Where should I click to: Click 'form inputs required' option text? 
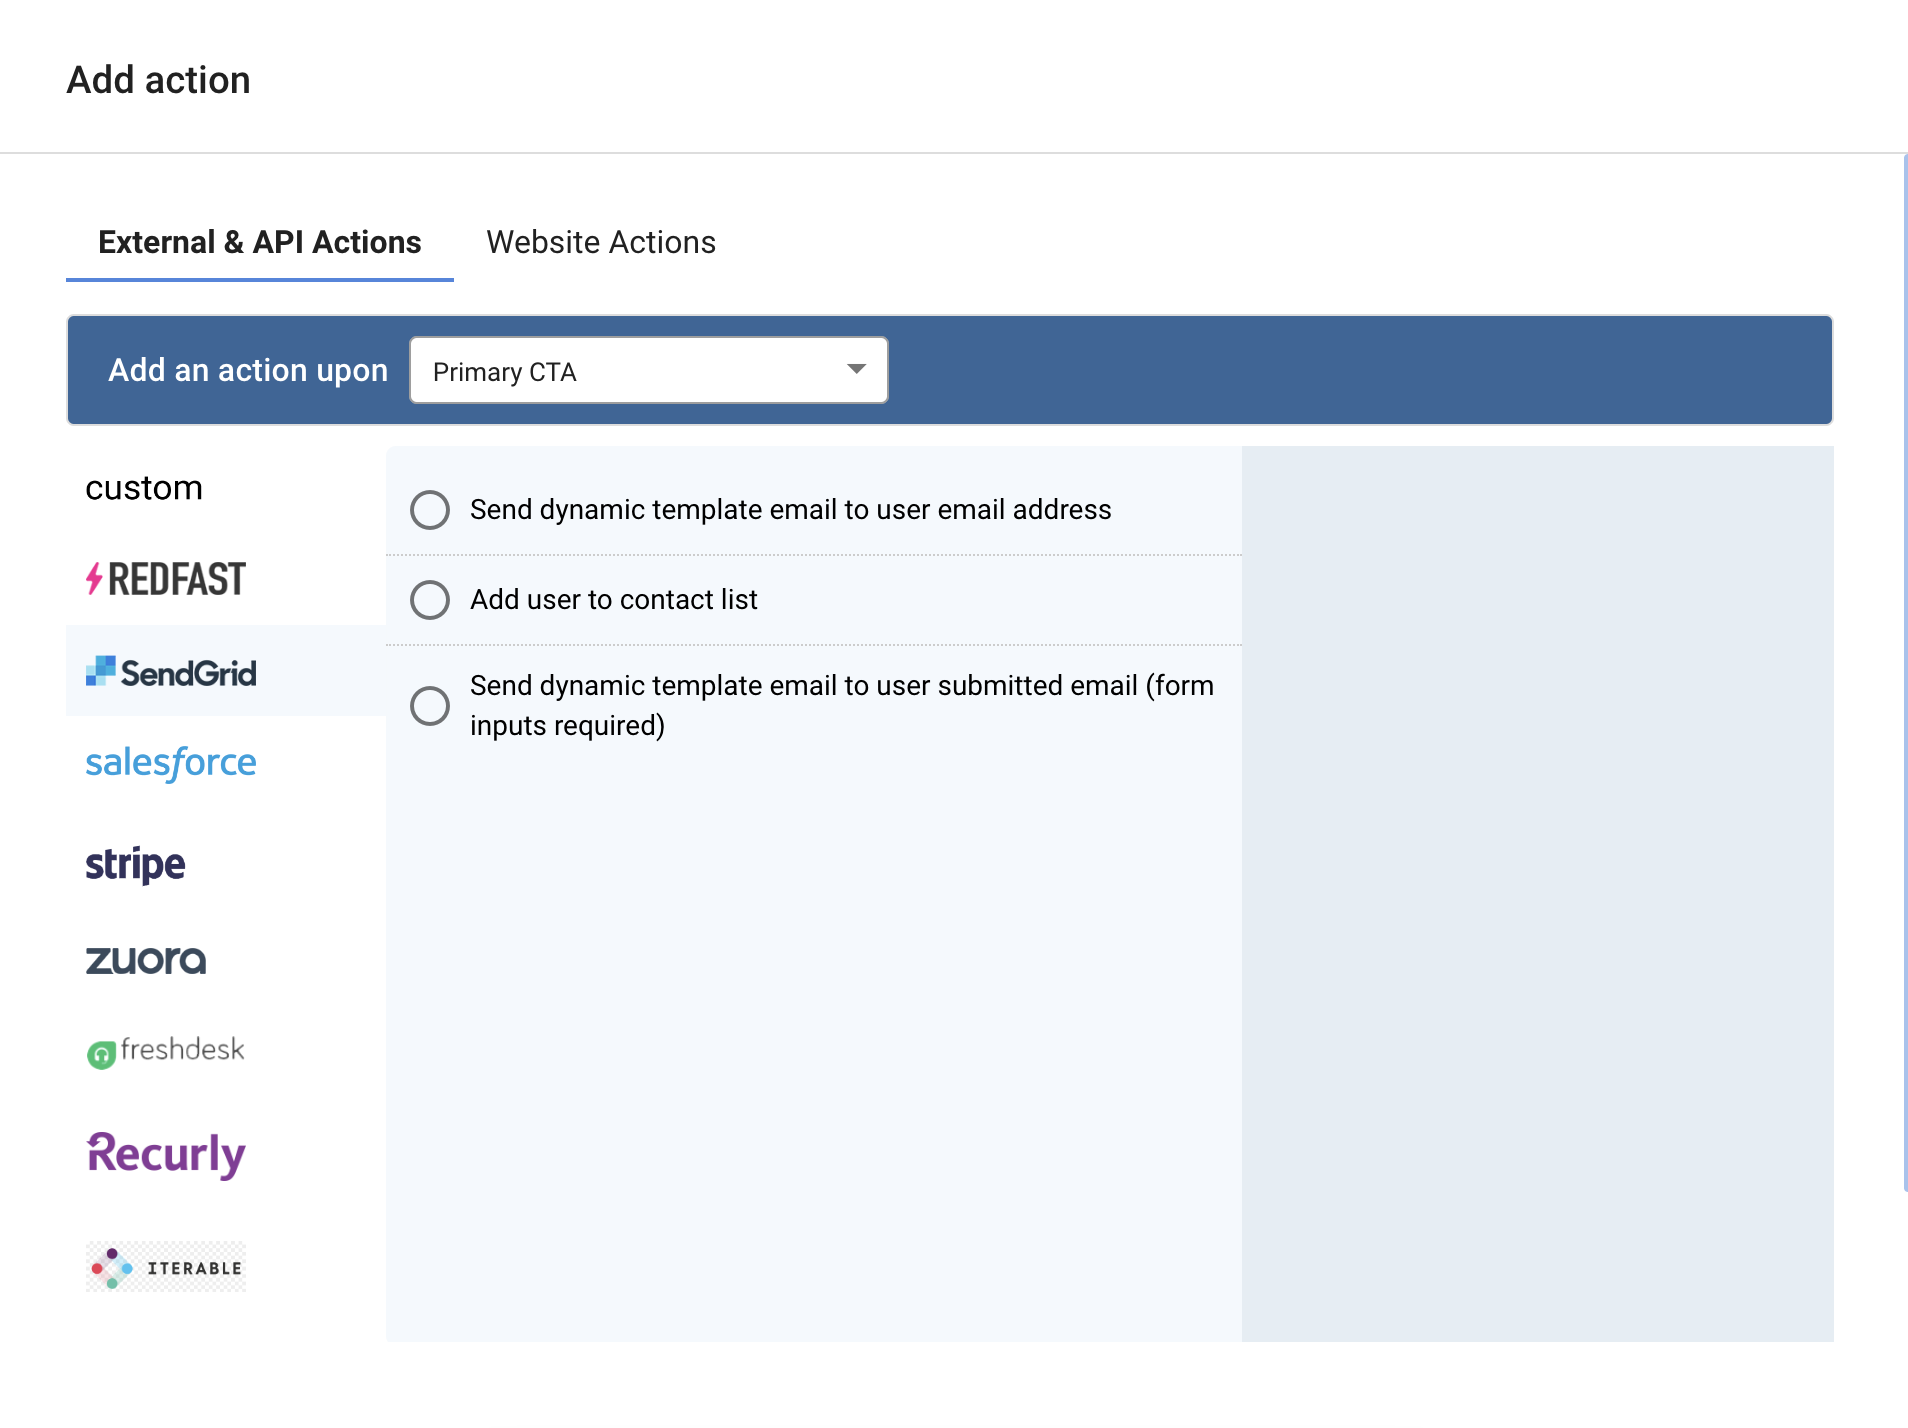[842, 706]
